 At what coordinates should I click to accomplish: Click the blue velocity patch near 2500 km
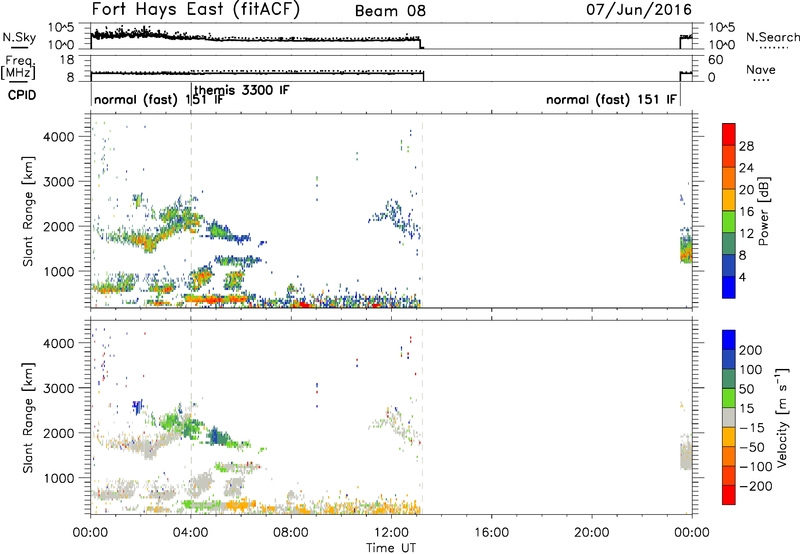[138, 407]
